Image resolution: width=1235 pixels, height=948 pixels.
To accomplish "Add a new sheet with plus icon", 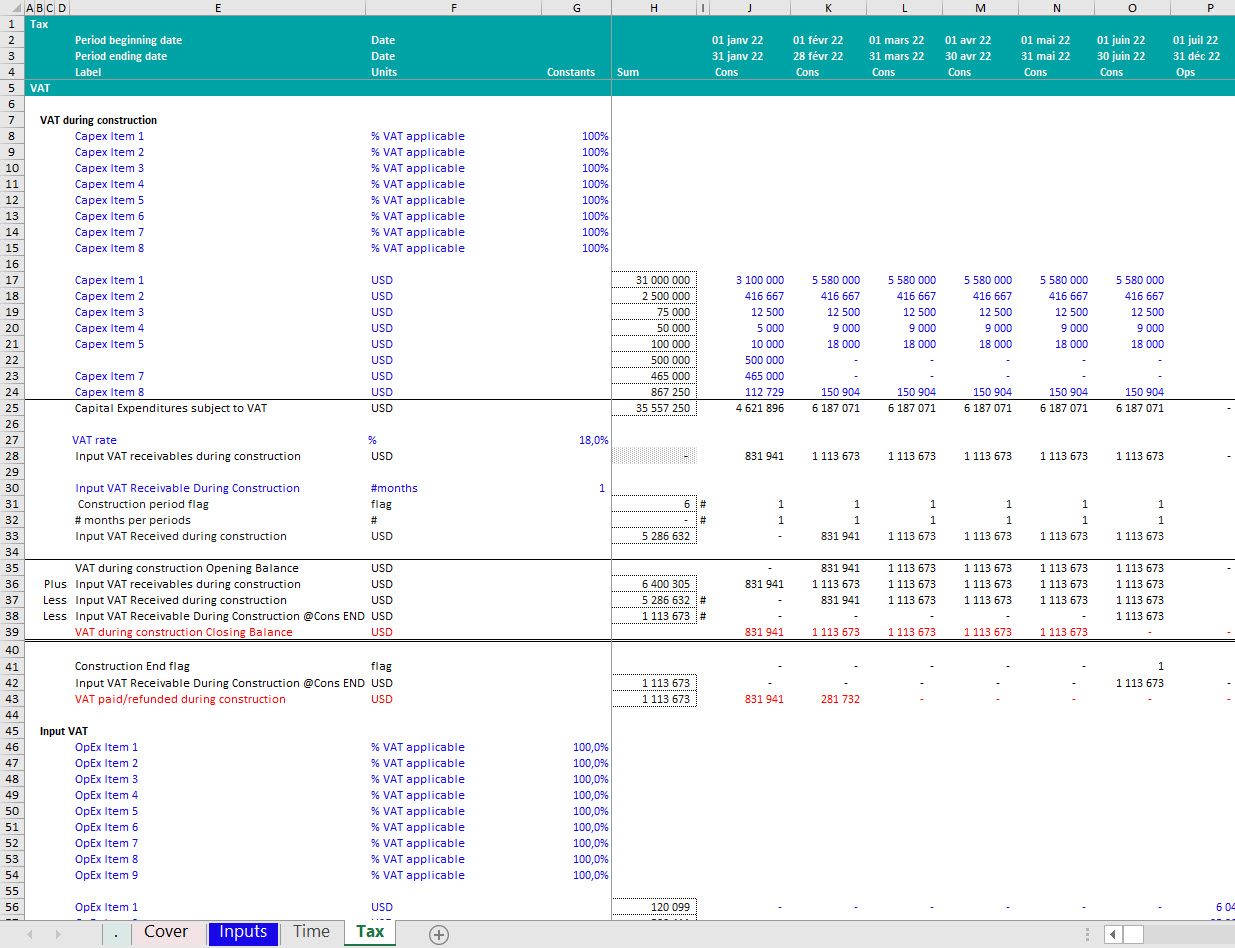I will pos(438,934).
